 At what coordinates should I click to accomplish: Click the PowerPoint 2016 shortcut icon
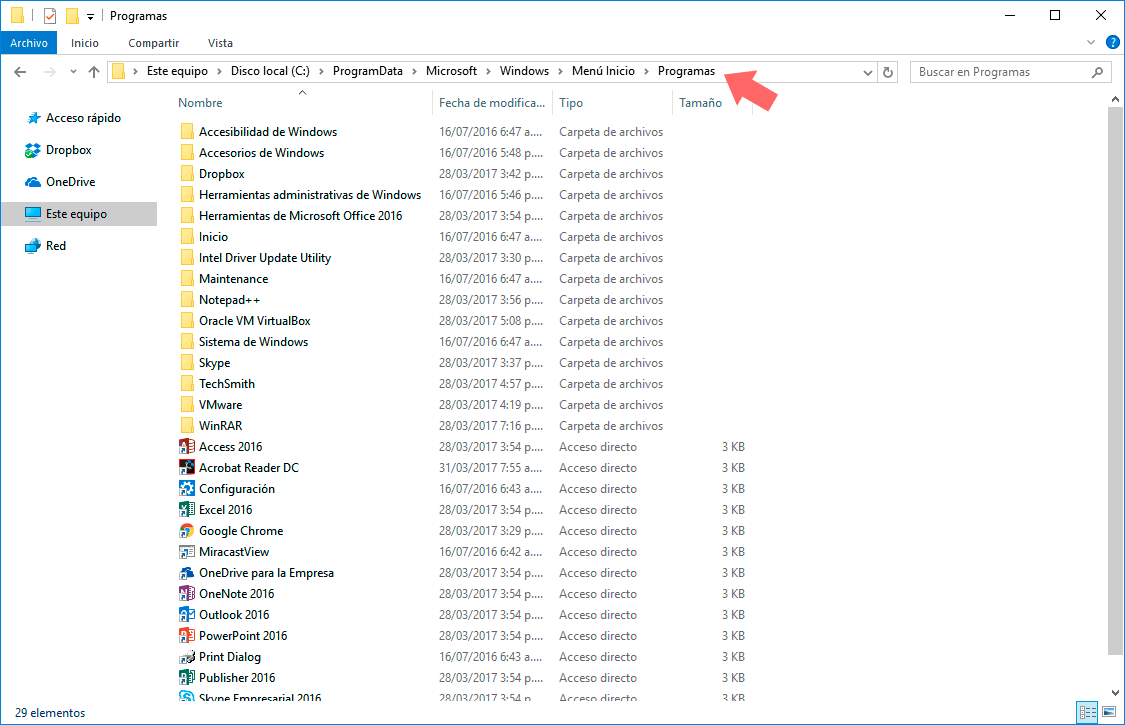[187, 635]
